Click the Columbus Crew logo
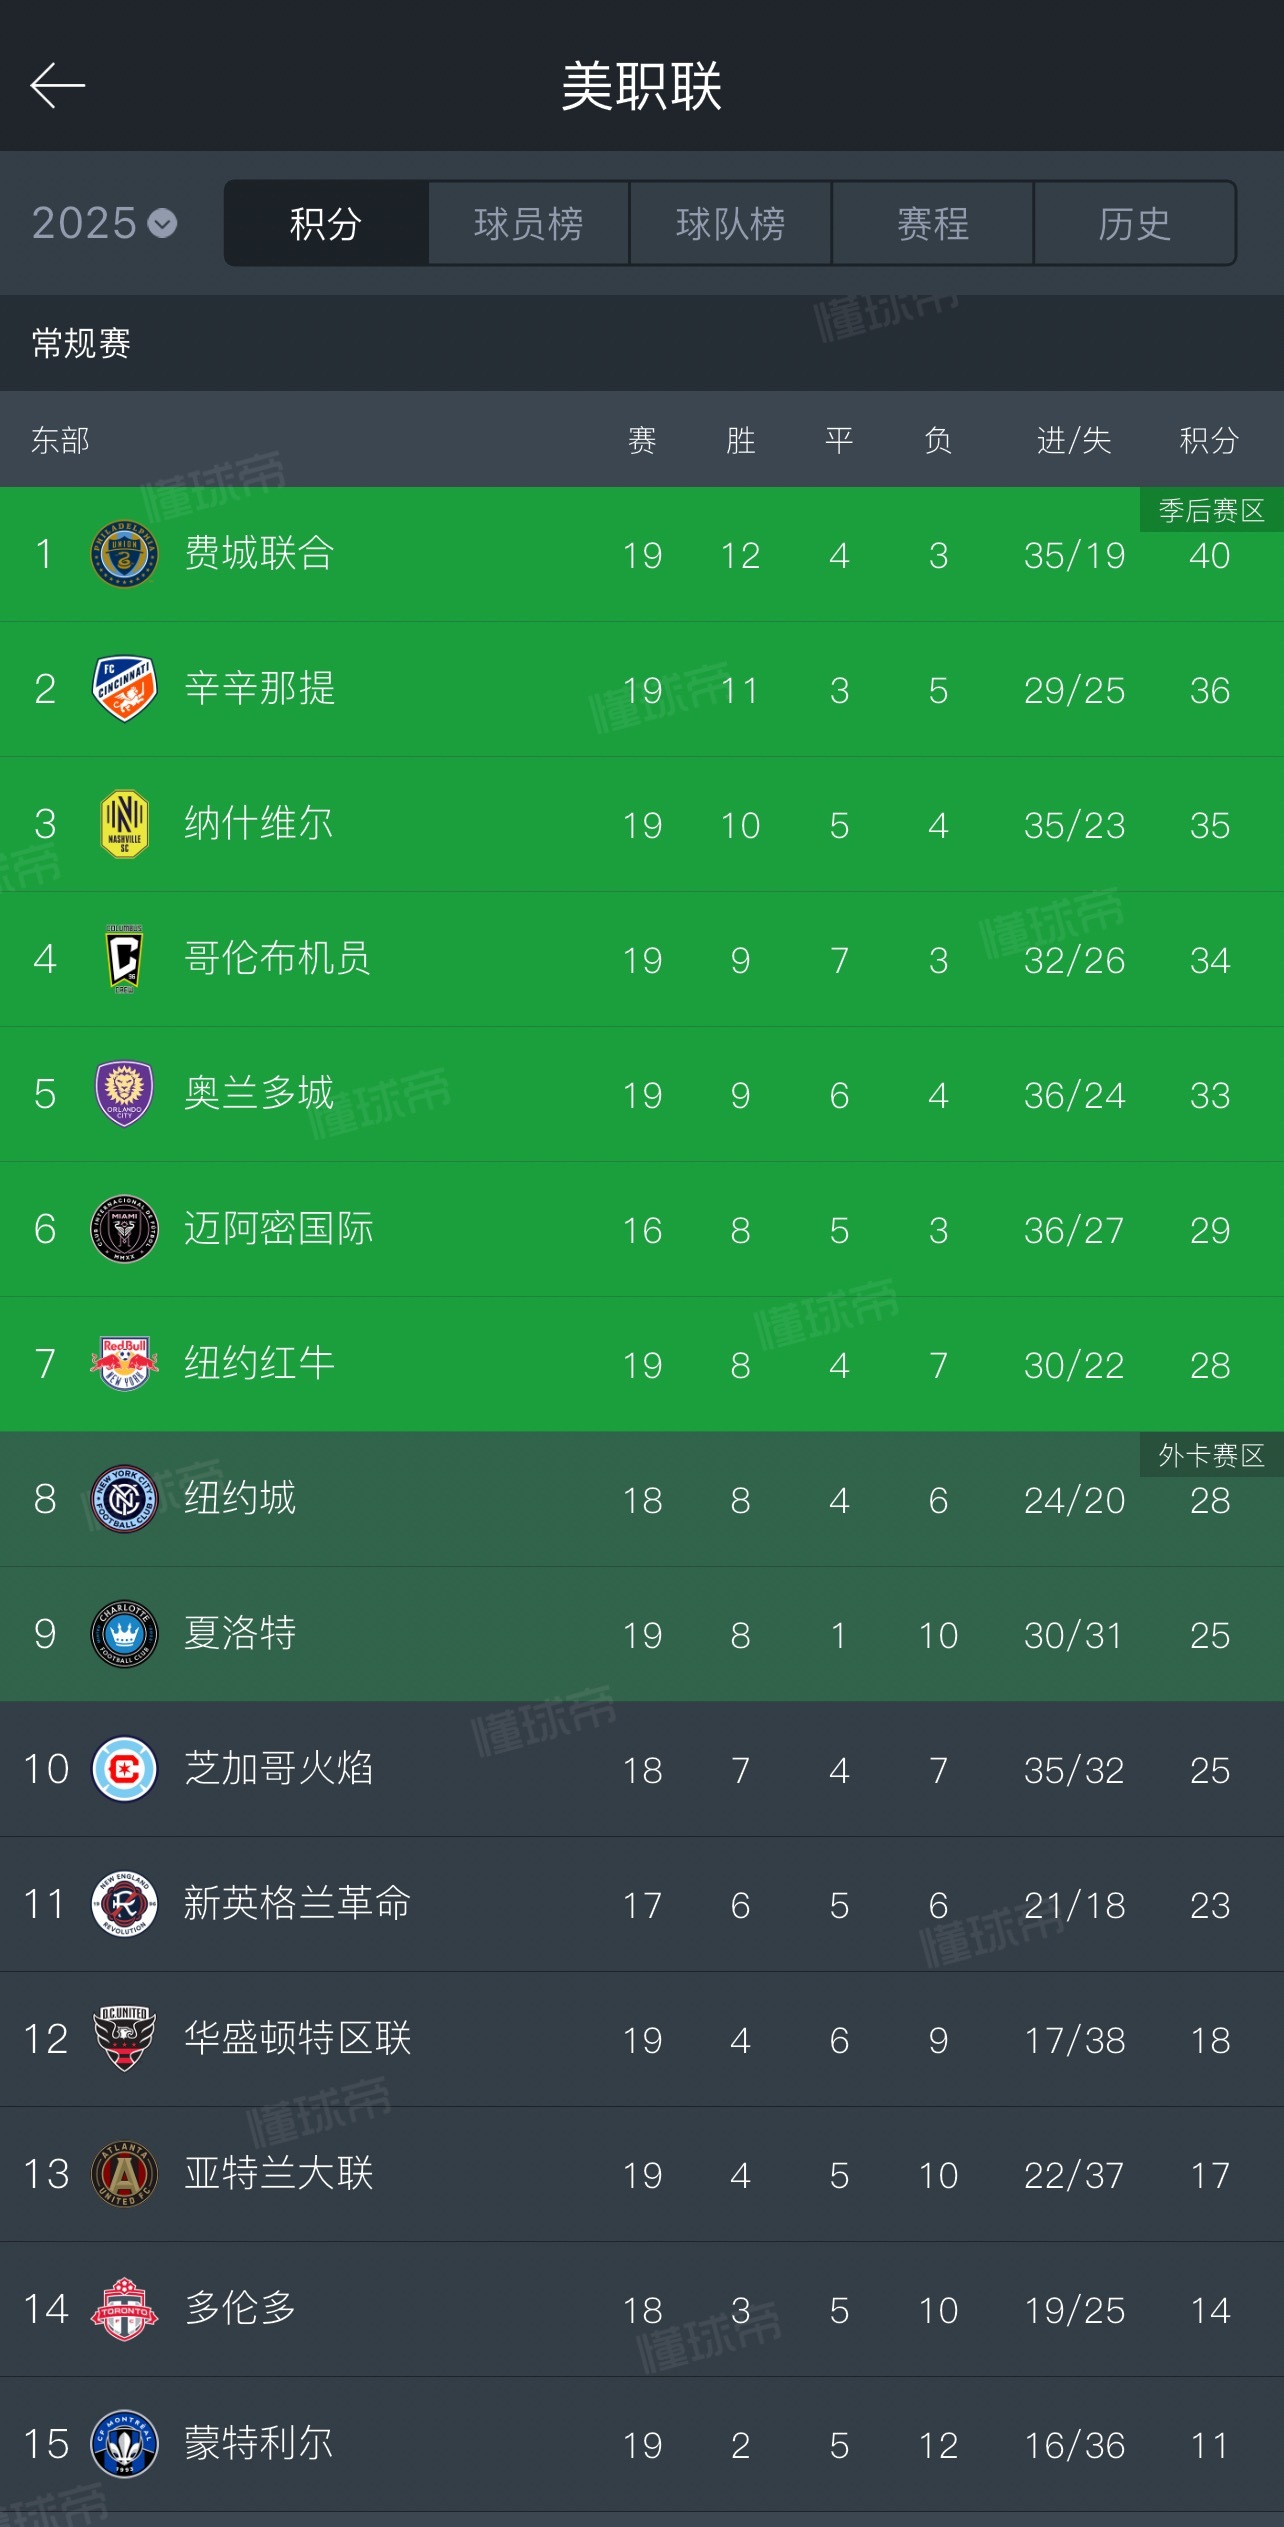The width and height of the screenshot is (1284, 2527). pyautogui.click(x=124, y=959)
